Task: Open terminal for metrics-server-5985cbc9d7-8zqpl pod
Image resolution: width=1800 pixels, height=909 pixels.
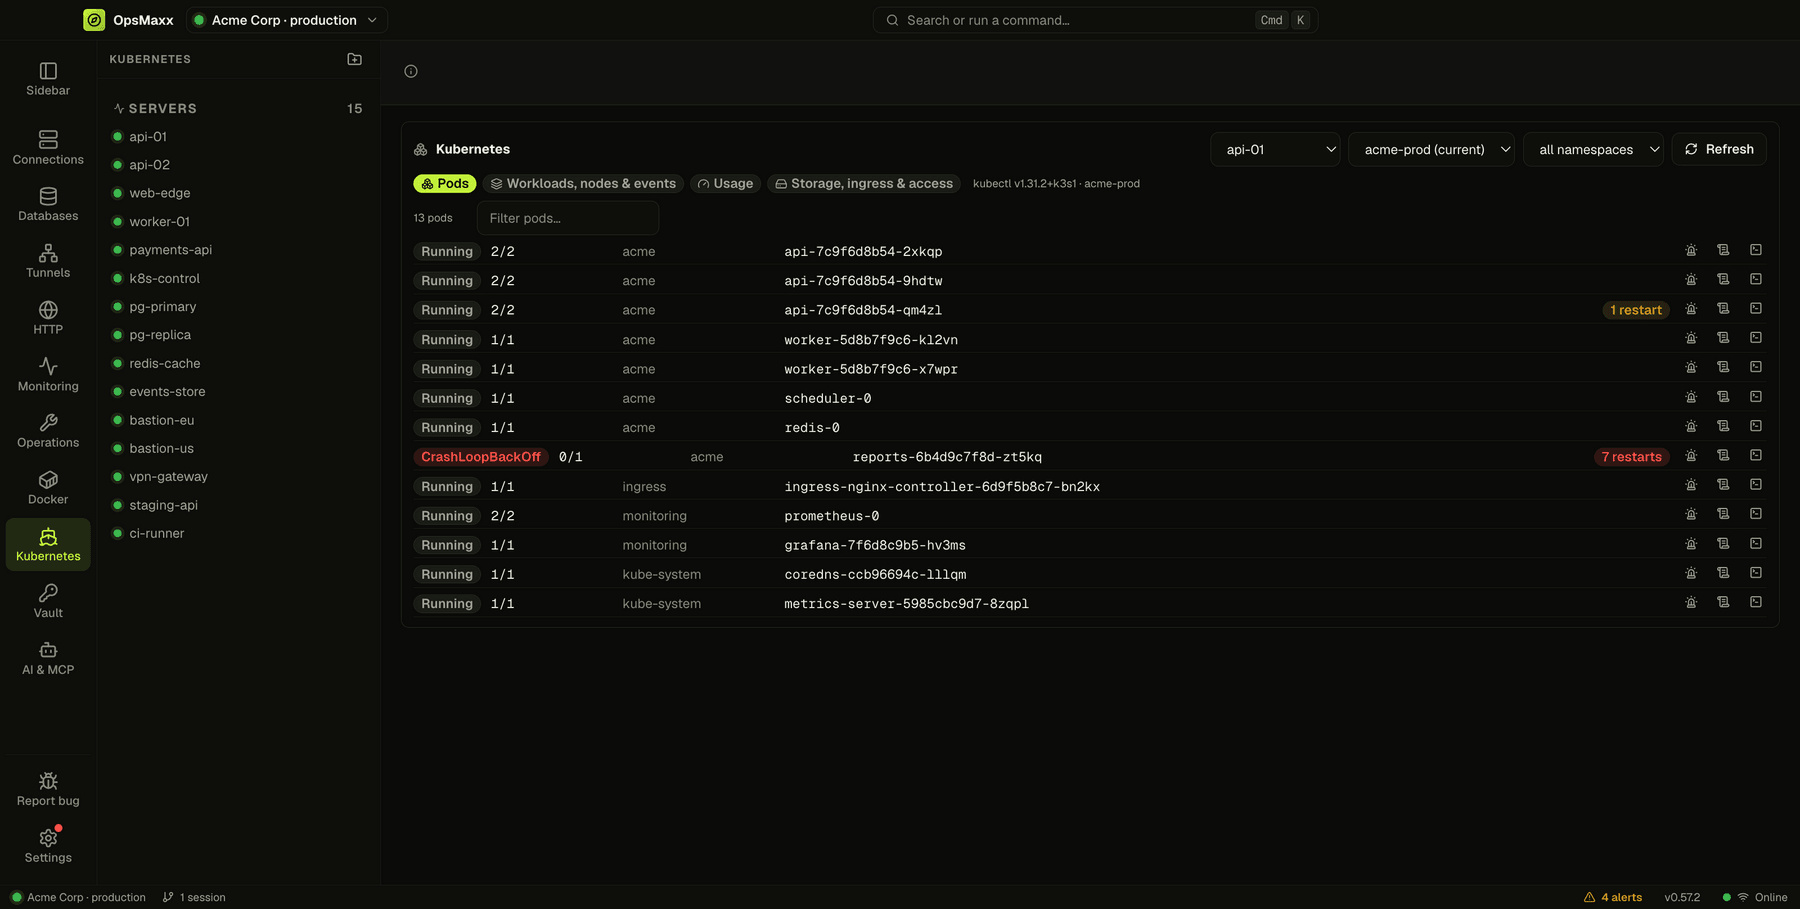Action: (x=1756, y=603)
